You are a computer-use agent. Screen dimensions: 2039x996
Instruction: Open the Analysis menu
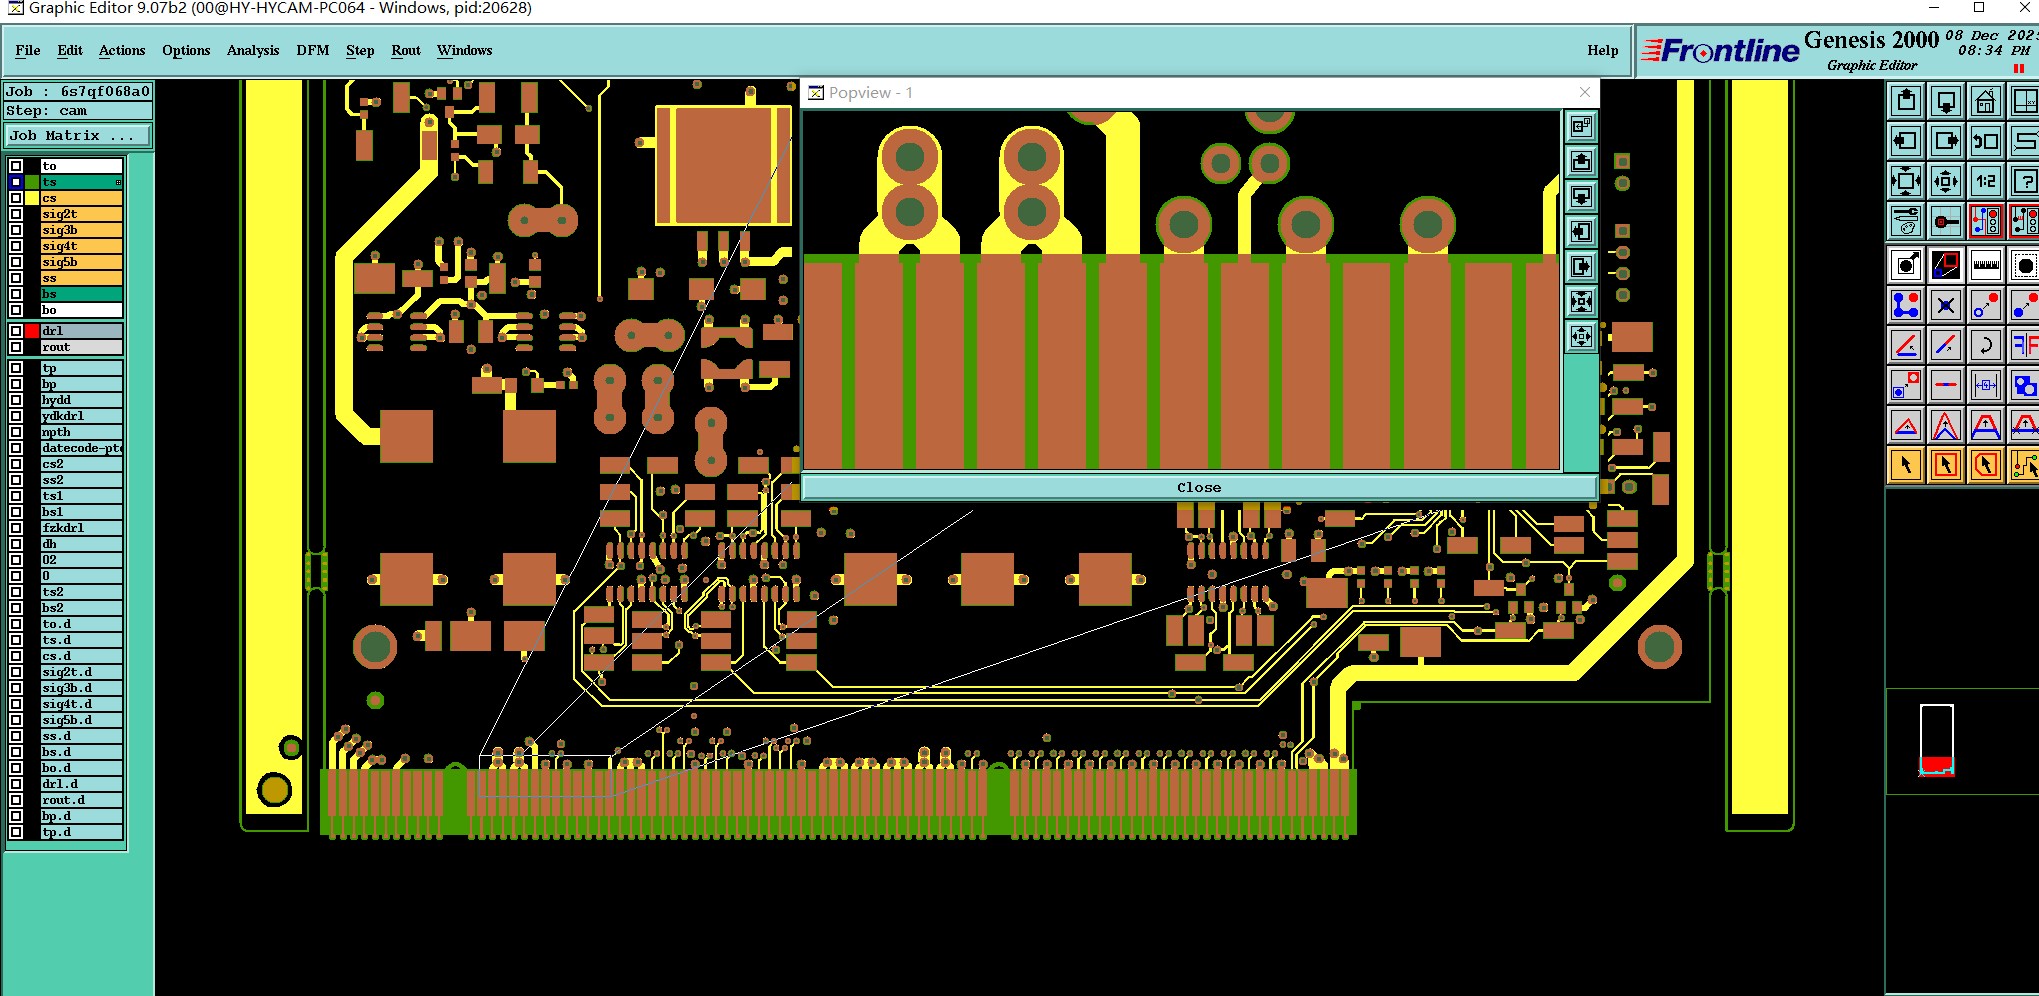click(x=253, y=50)
